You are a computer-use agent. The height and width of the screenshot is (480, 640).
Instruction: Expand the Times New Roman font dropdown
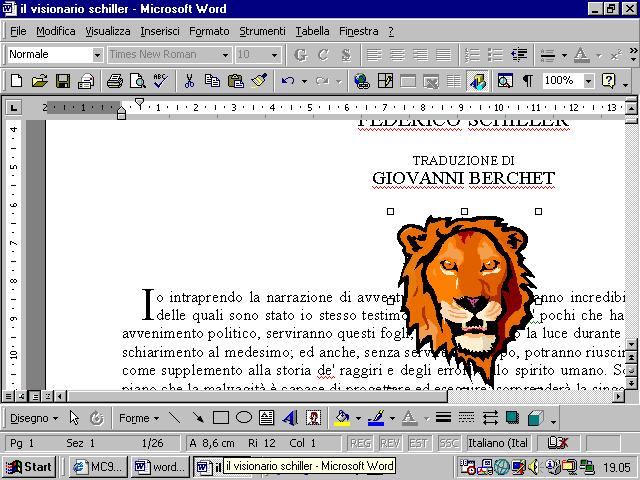[x=225, y=55]
